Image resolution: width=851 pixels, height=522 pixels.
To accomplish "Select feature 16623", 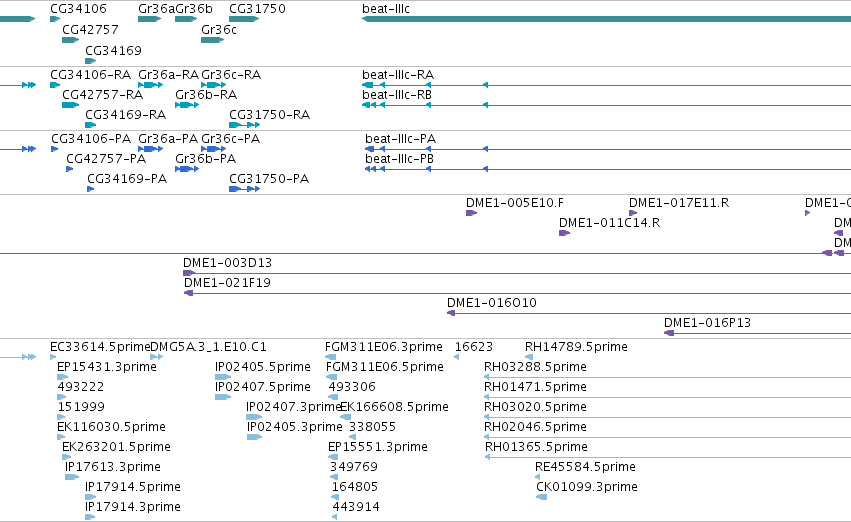I will [456, 357].
